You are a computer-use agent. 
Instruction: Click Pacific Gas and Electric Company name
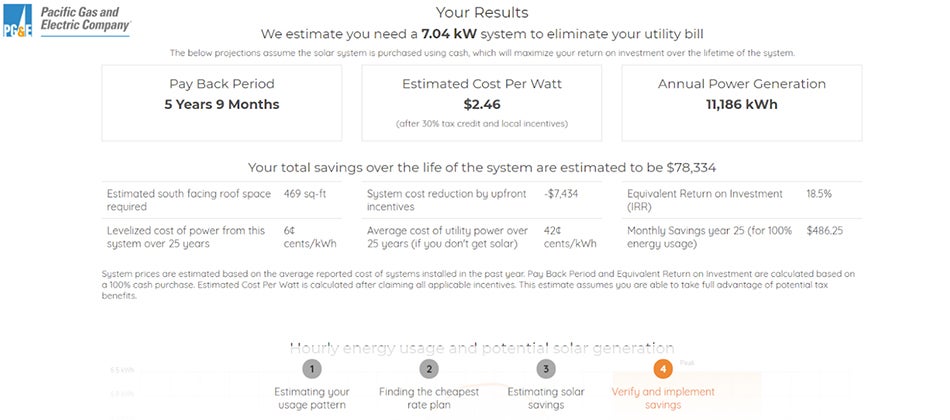coord(85,19)
